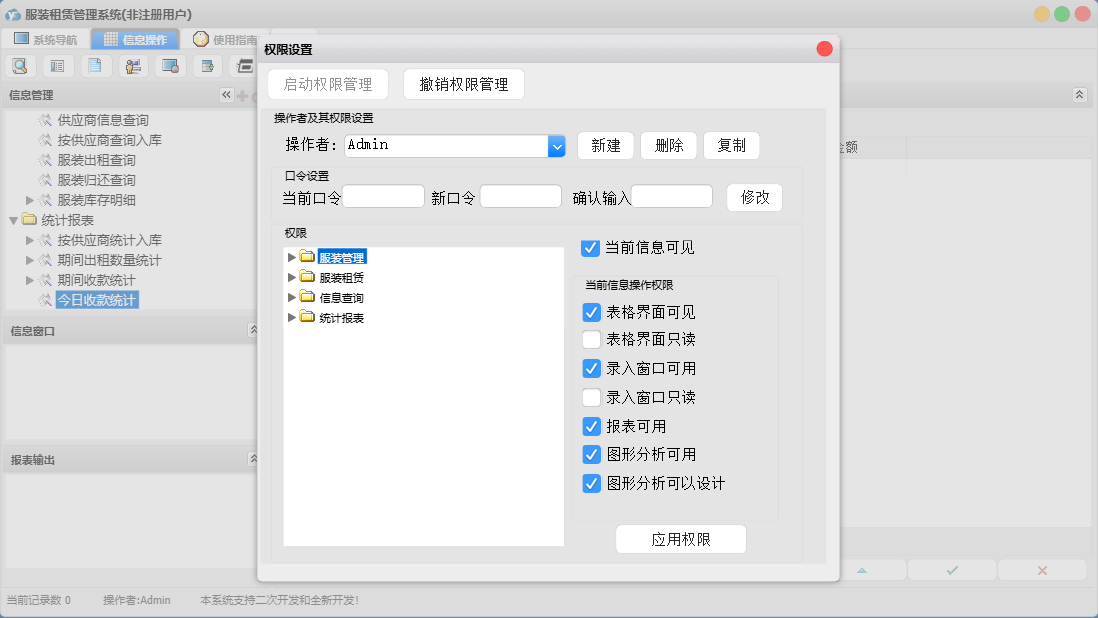Enable the 表格界面只读 checkbox
This screenshot has height=618, width=1098.
click(x=592, y=339)
